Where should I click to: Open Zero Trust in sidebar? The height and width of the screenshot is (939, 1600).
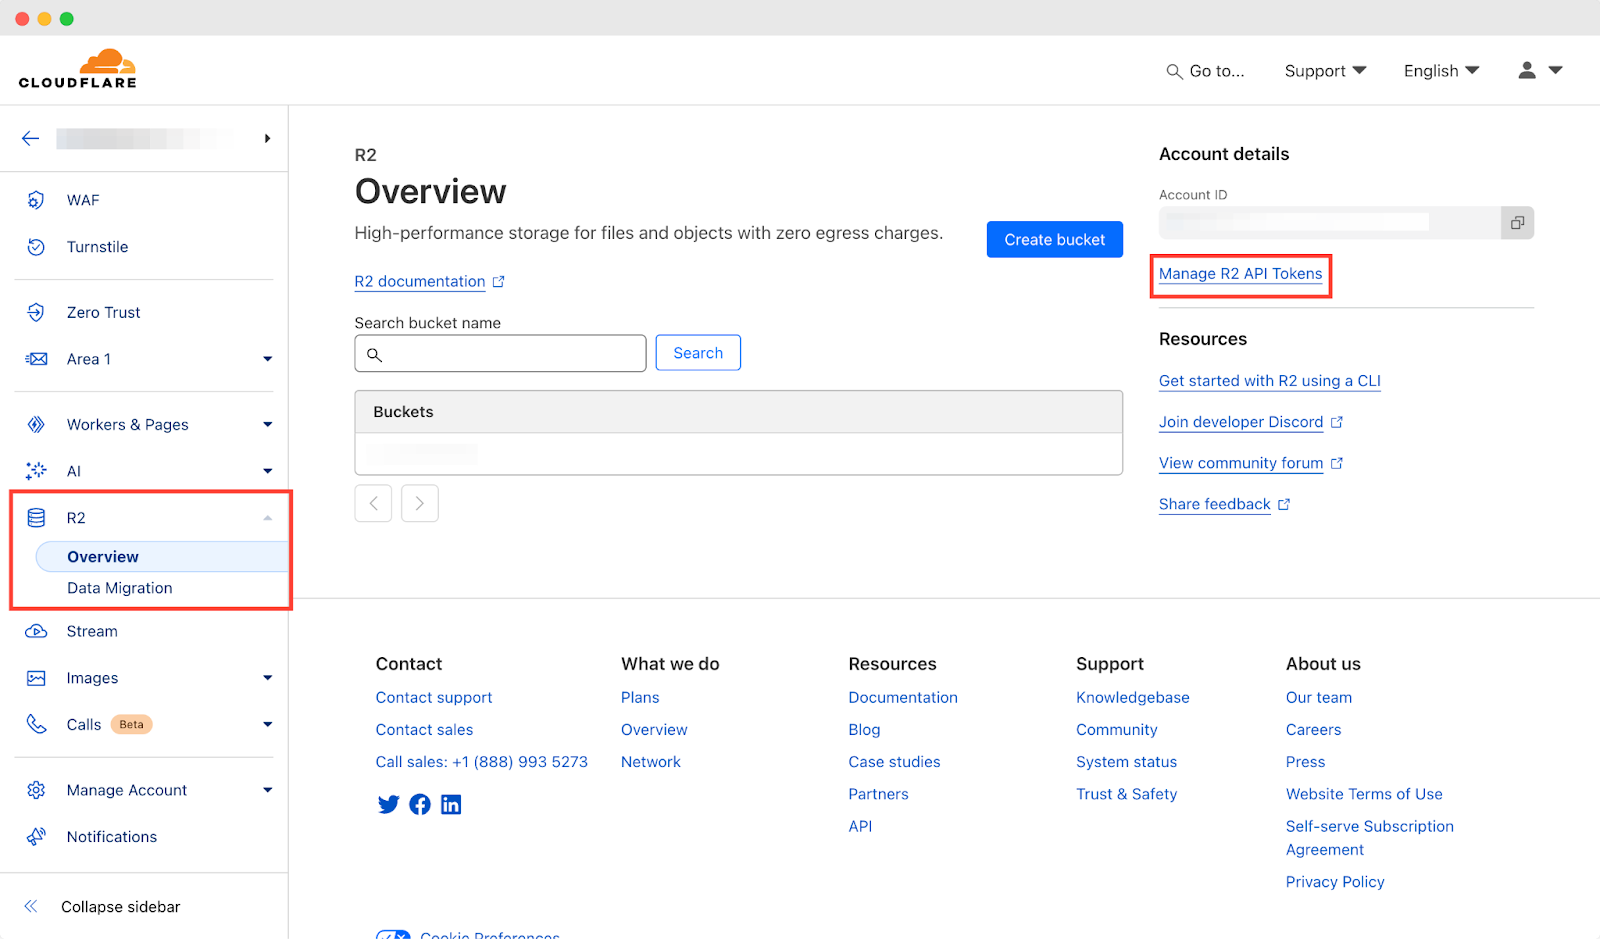tap(103, 313)
